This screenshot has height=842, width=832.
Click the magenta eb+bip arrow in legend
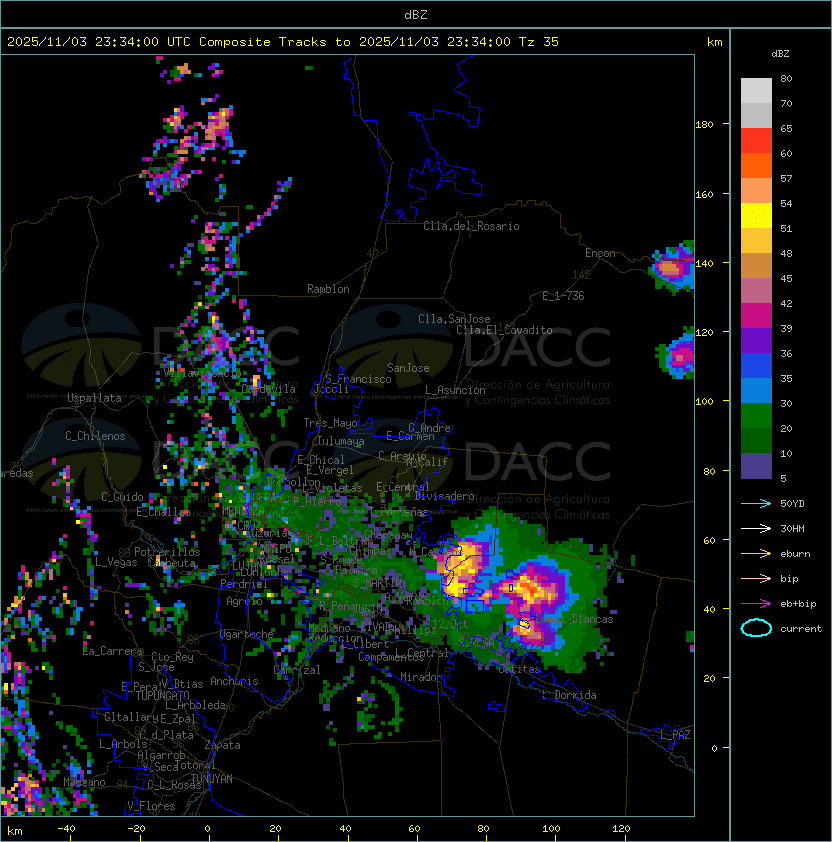(756, 604)
